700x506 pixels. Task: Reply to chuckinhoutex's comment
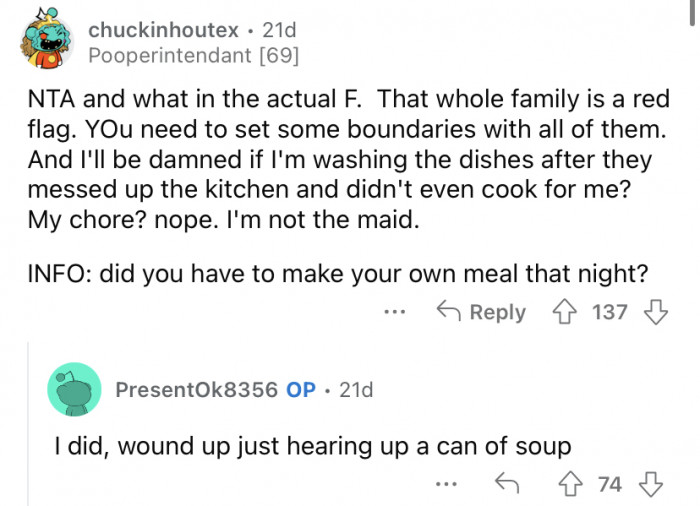click(482, 312)
